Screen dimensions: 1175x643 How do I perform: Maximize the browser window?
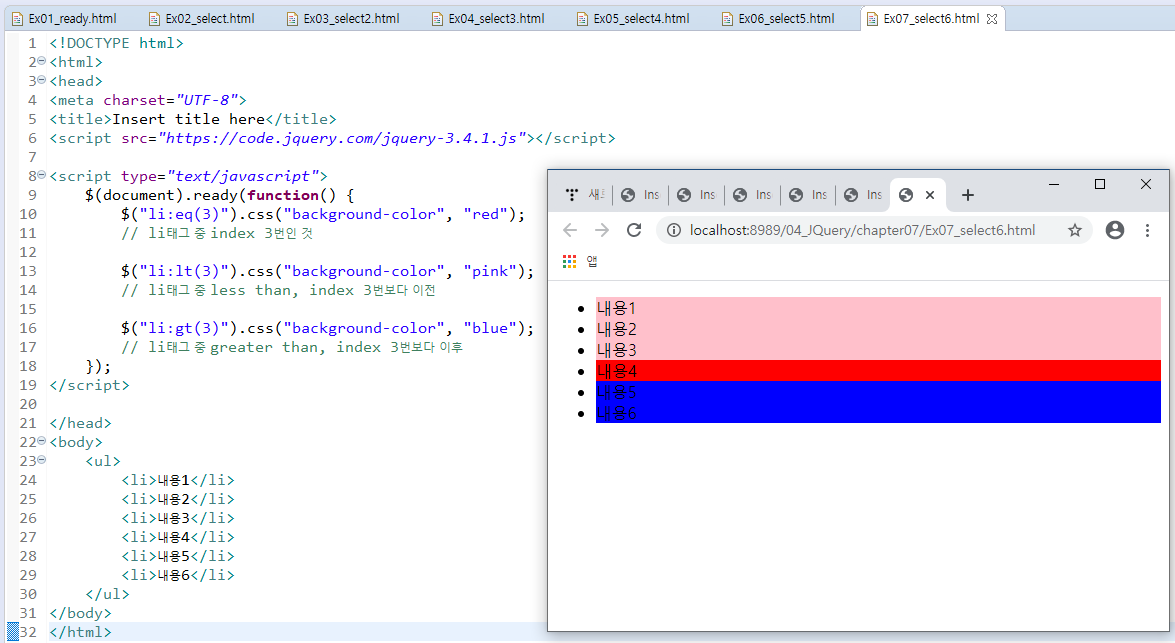point(1100,184)
